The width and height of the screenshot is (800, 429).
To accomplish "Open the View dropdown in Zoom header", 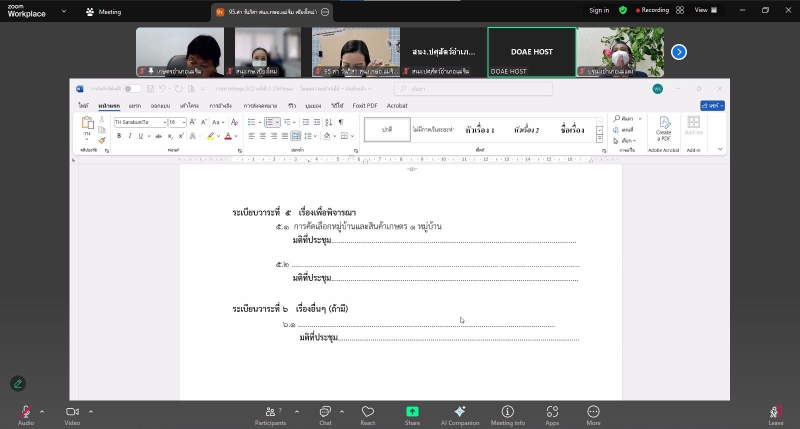I will (706, 10).
